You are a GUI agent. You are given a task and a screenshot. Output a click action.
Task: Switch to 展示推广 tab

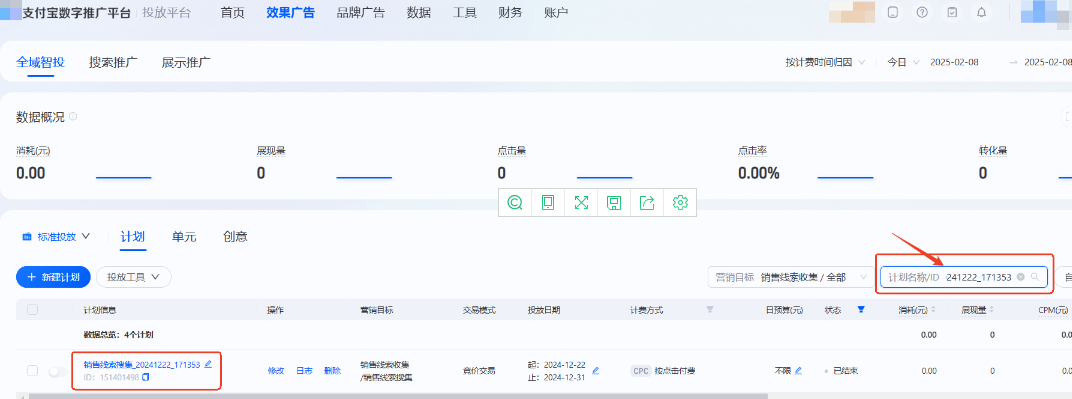click(186, 62)
